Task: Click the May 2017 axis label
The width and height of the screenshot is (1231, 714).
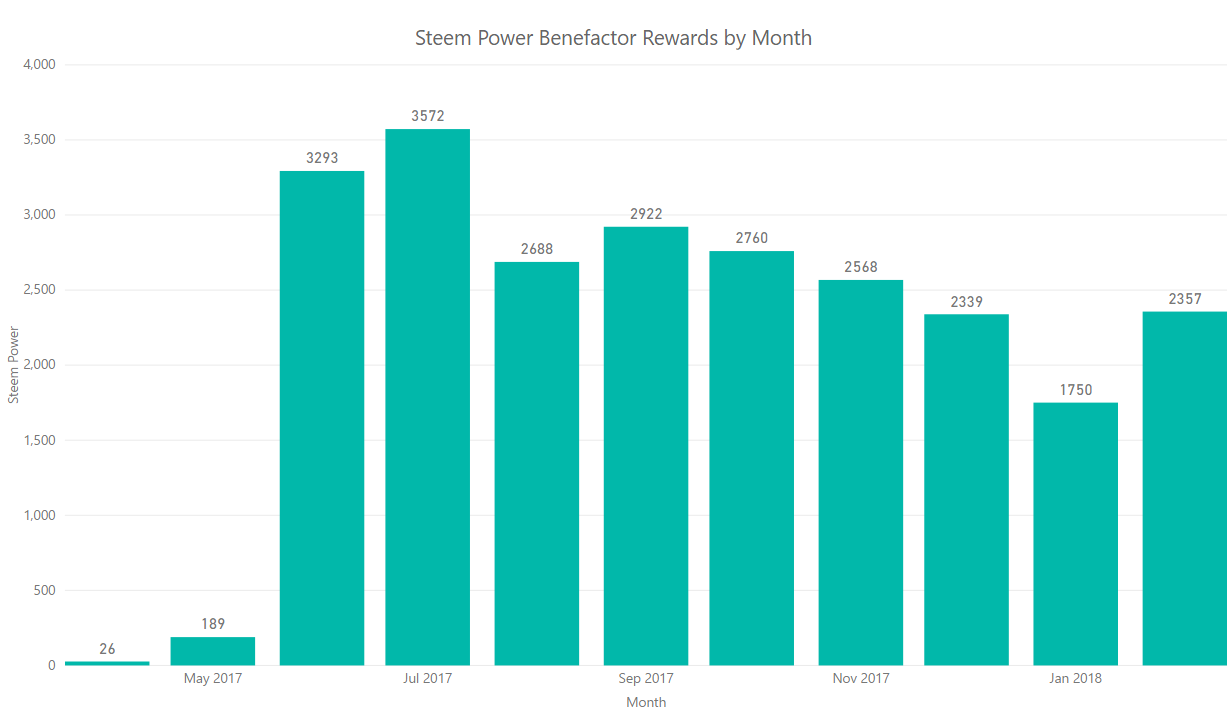Action: (x=213, y=678)
